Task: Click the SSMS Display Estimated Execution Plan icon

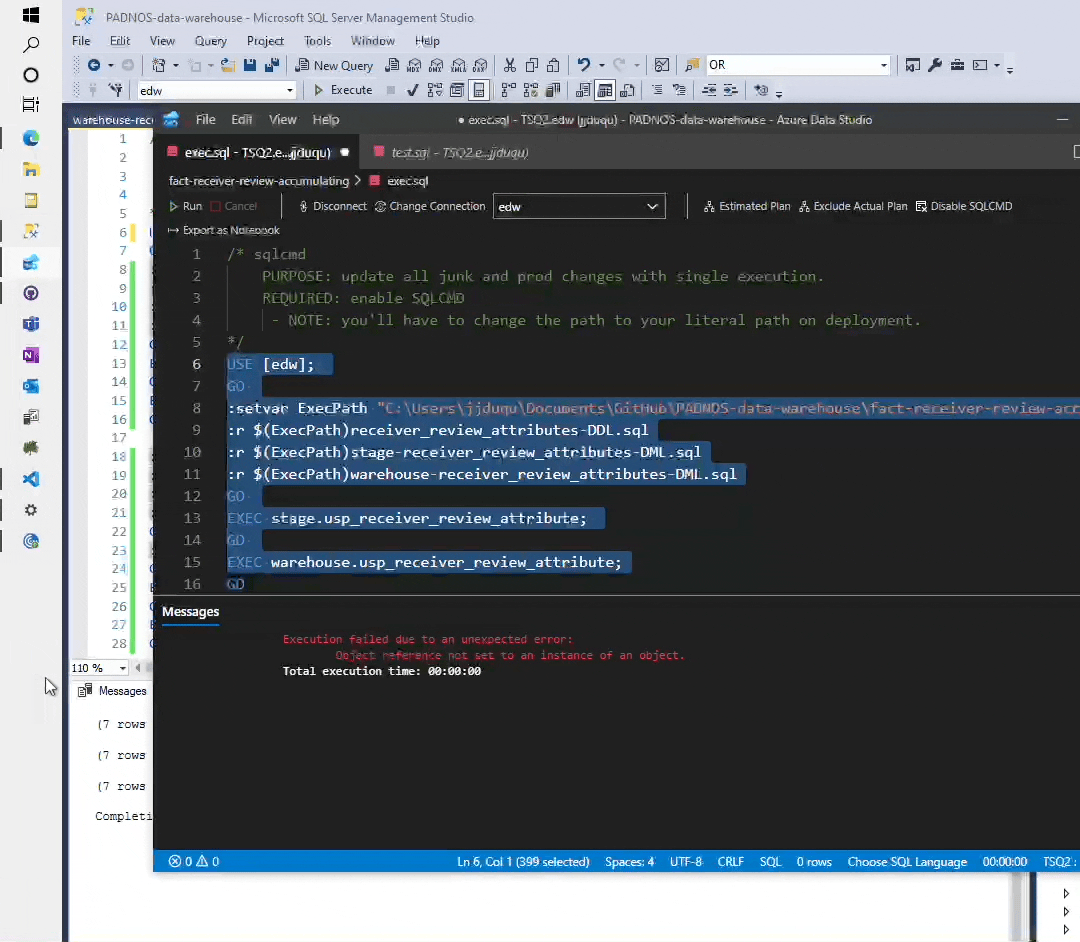Action: pos(435,90)
